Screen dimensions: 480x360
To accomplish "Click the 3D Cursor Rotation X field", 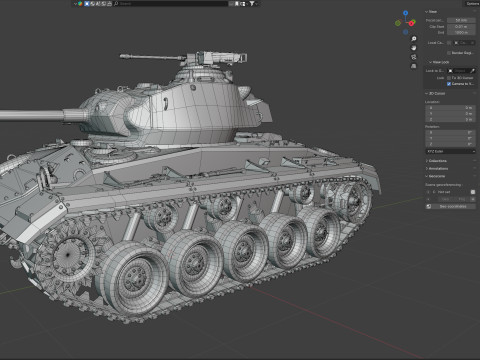I will point(451,132).
